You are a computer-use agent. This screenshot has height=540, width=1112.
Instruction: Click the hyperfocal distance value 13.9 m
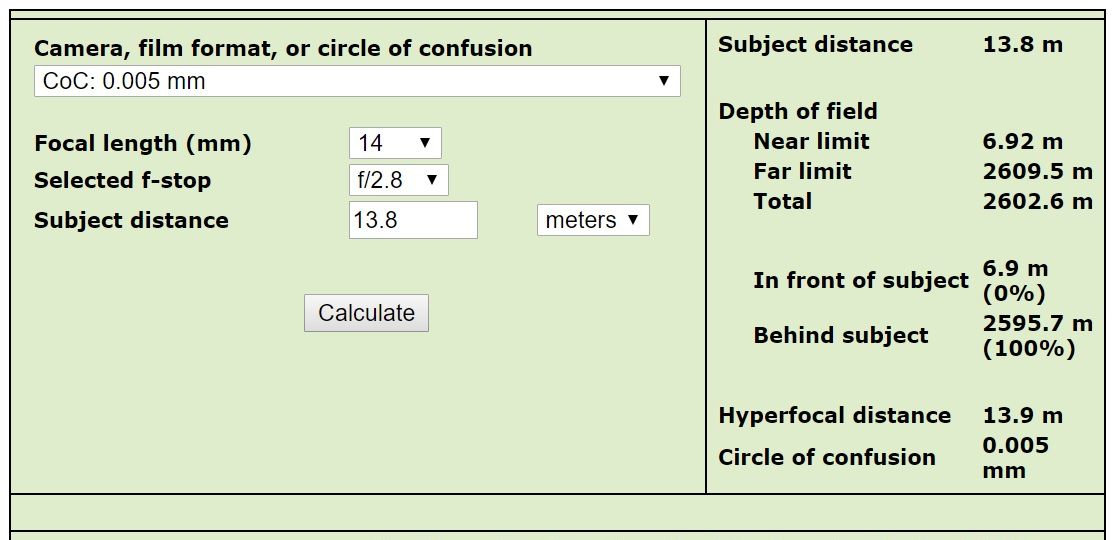(x=1023, y=415)
